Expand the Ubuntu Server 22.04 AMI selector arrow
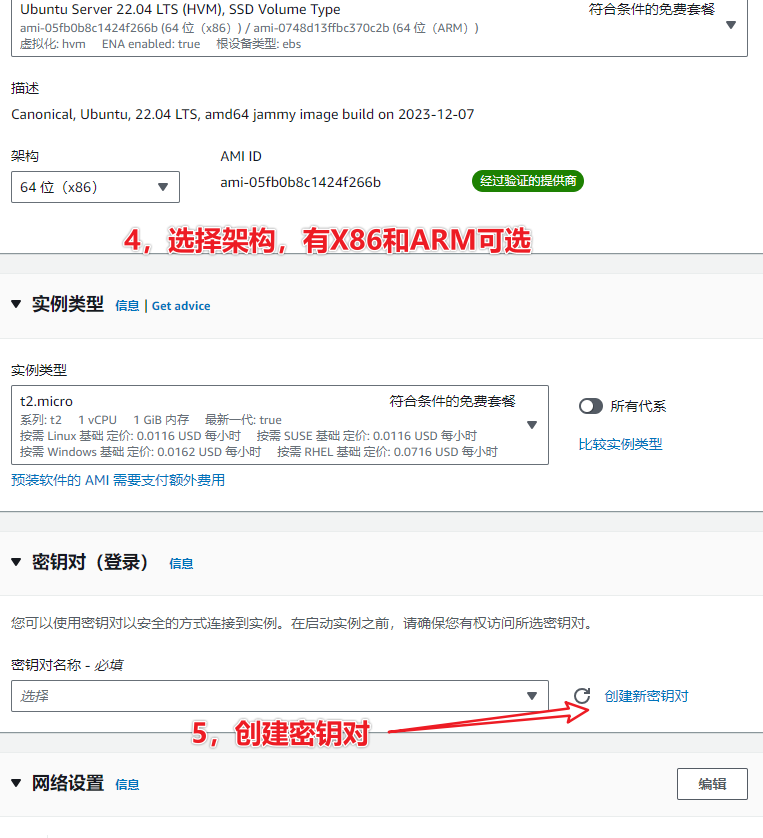The height and width of the screenshot is (838, 763). click(x=731, y=25)
